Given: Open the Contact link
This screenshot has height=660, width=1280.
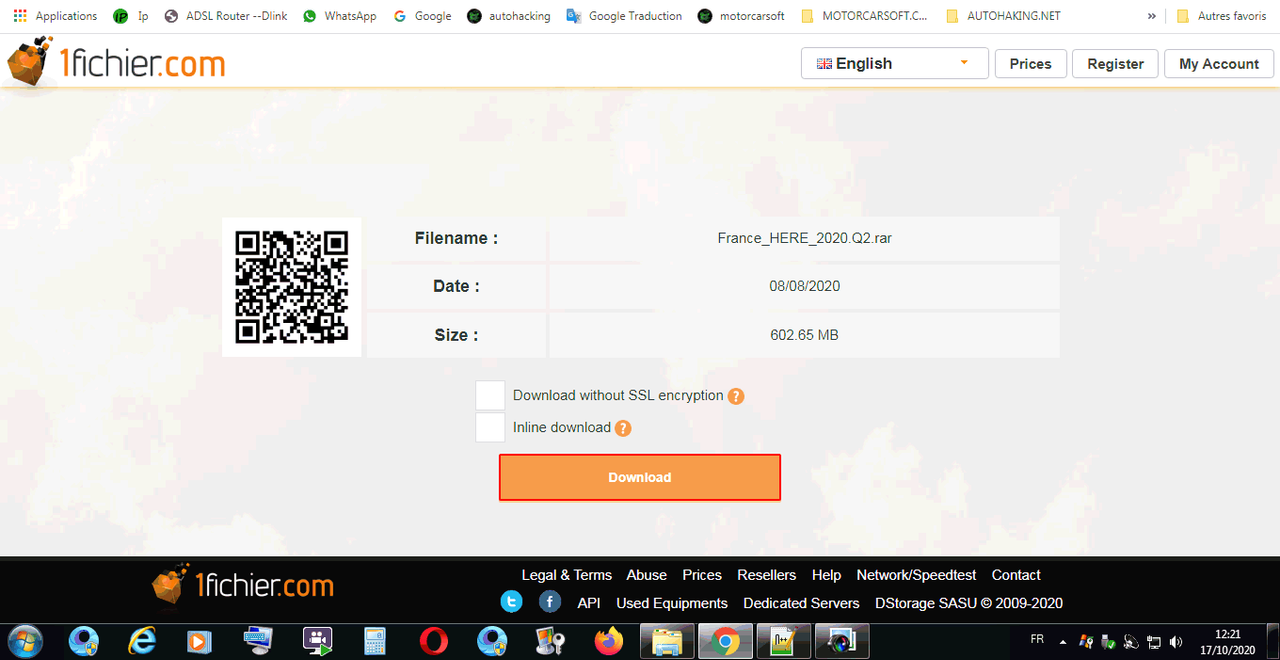Looking at the screenshot, I should pos(1016,575).
